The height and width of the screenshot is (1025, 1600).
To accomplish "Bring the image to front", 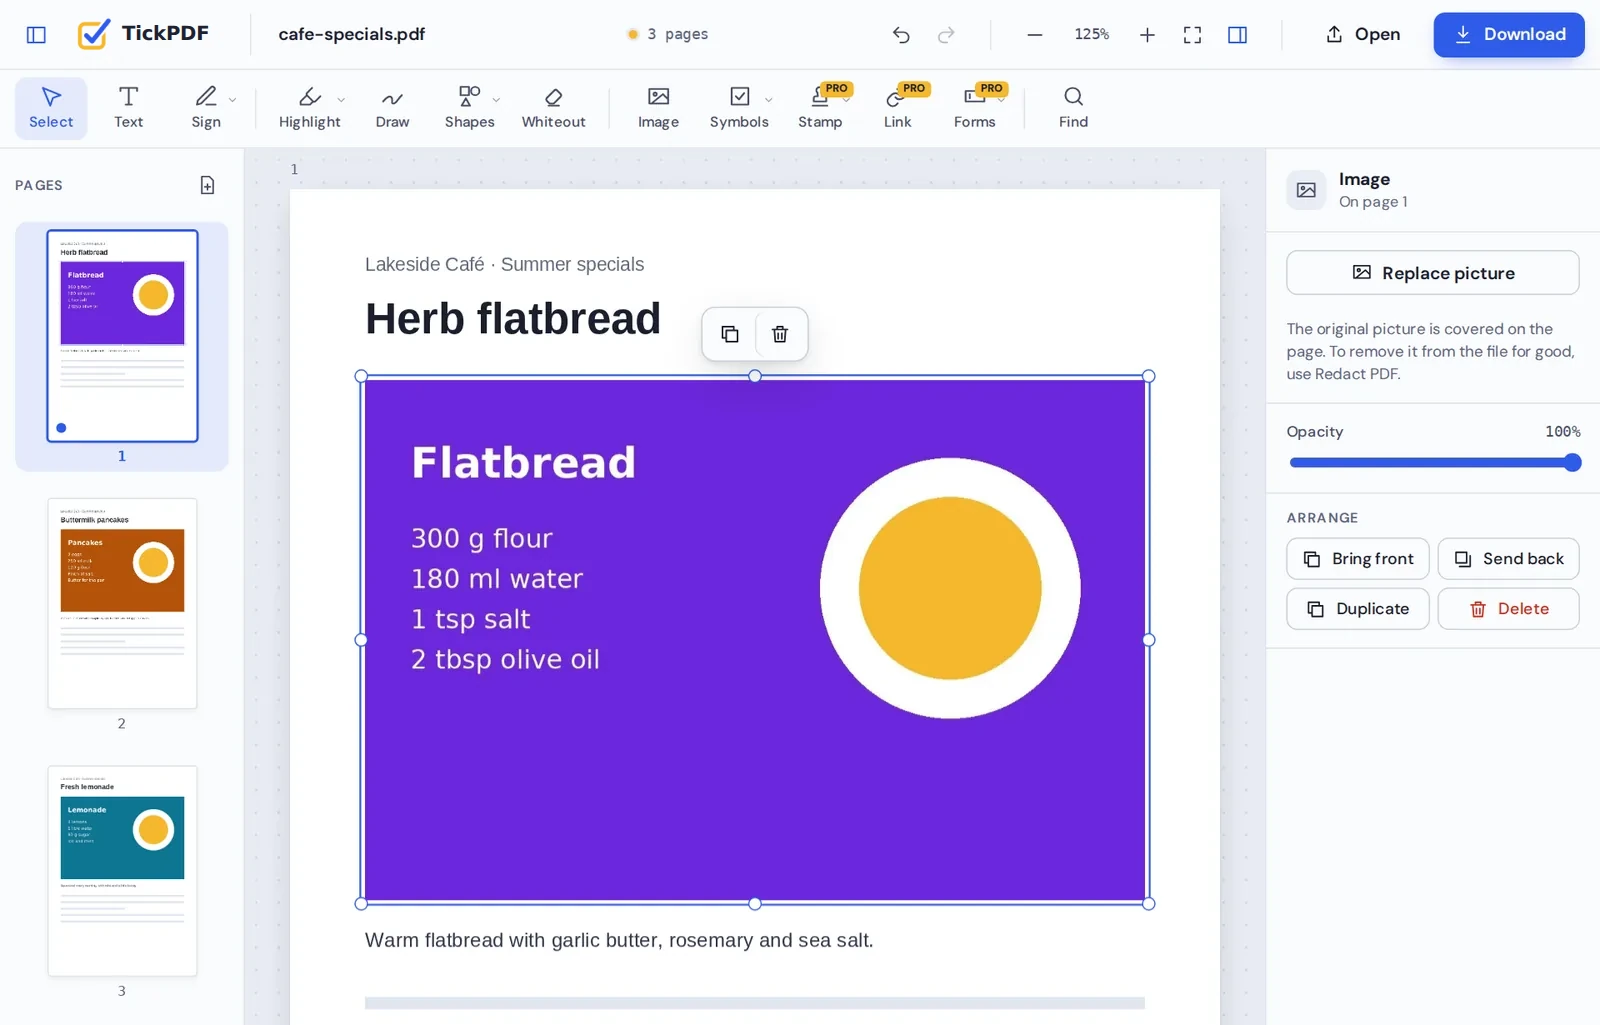I will click(x=1358, y=559).
